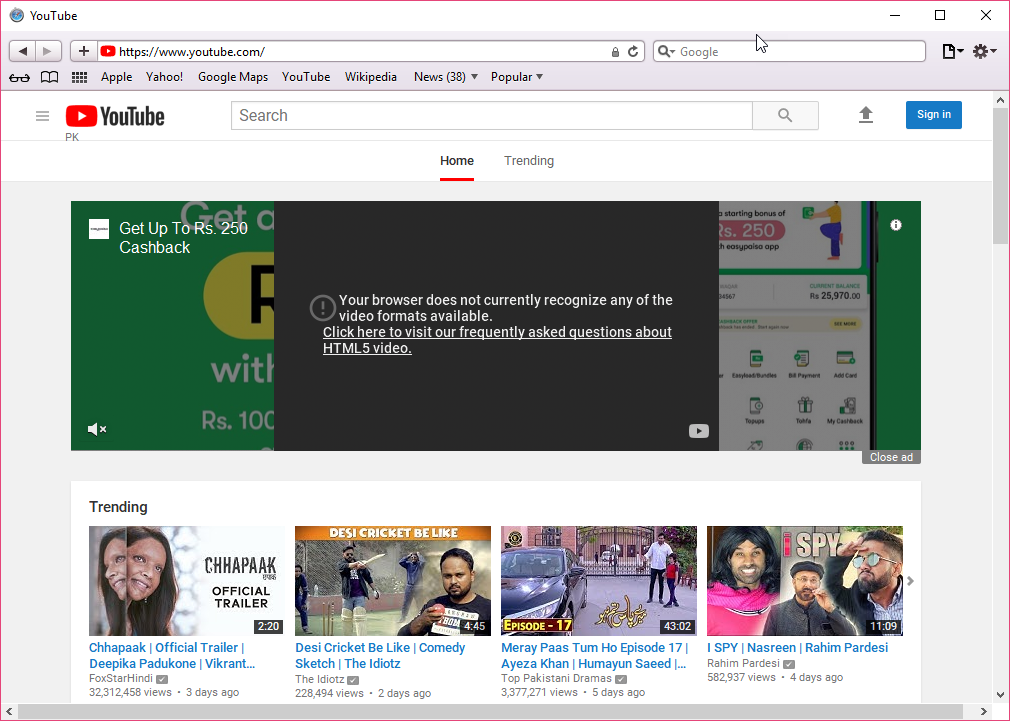Select the Home tab
This screenshot has height=721, width=1010.
(457, 161)
